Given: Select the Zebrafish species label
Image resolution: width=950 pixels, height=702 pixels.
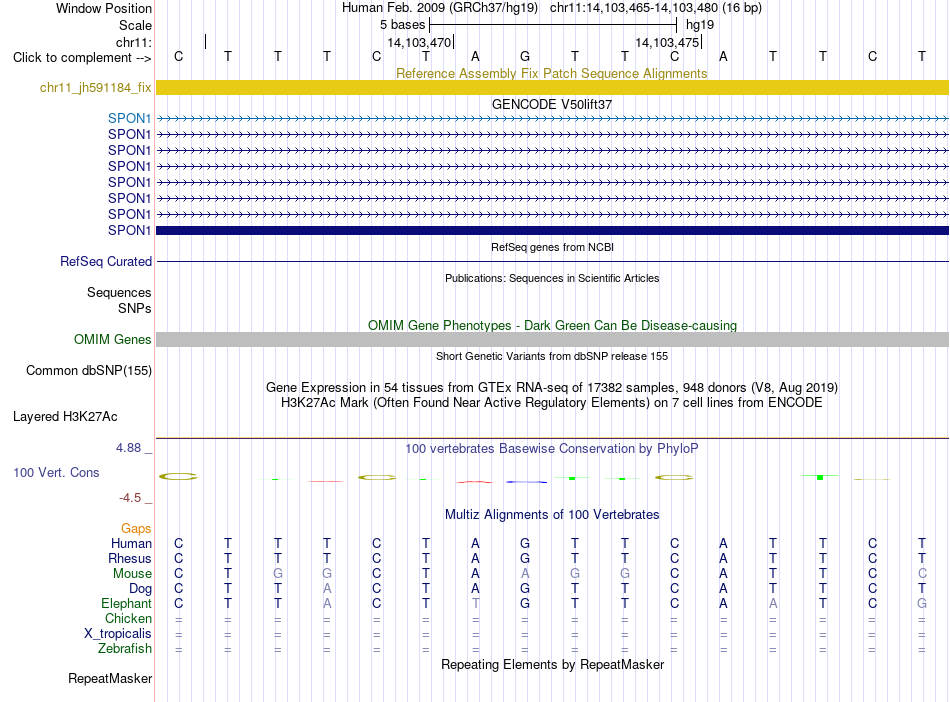Looking at the screenshot, I should click(124, 648).
